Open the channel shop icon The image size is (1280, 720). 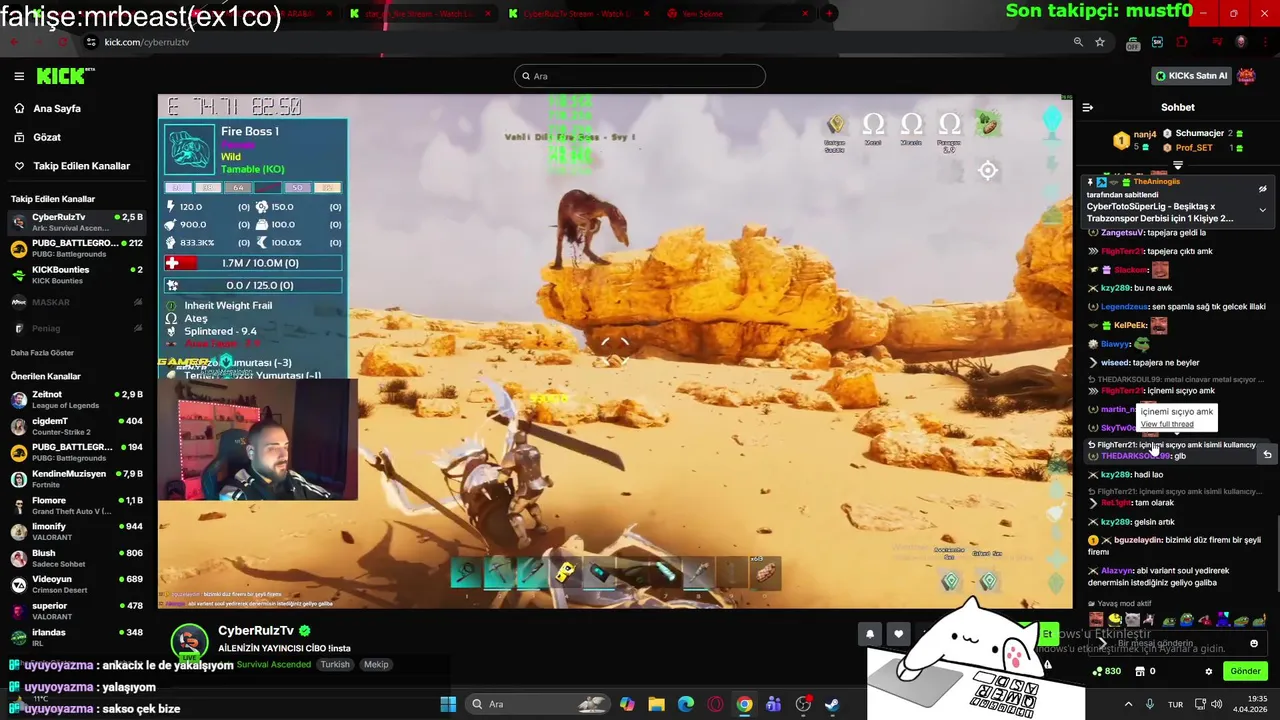(x=1140, y=671)
